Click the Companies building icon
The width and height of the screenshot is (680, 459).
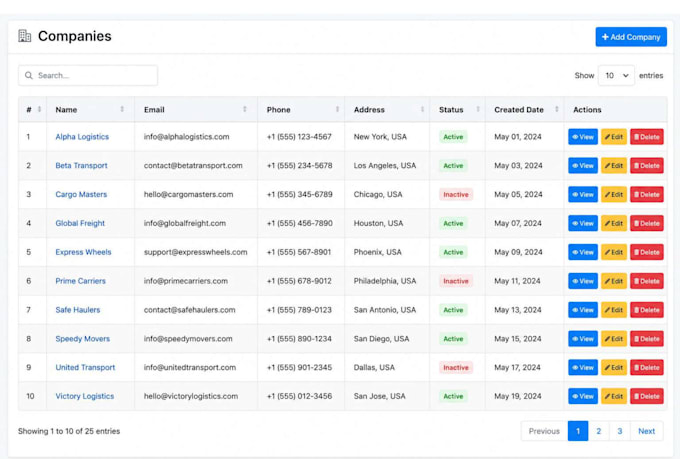click(x=24, y=36)
